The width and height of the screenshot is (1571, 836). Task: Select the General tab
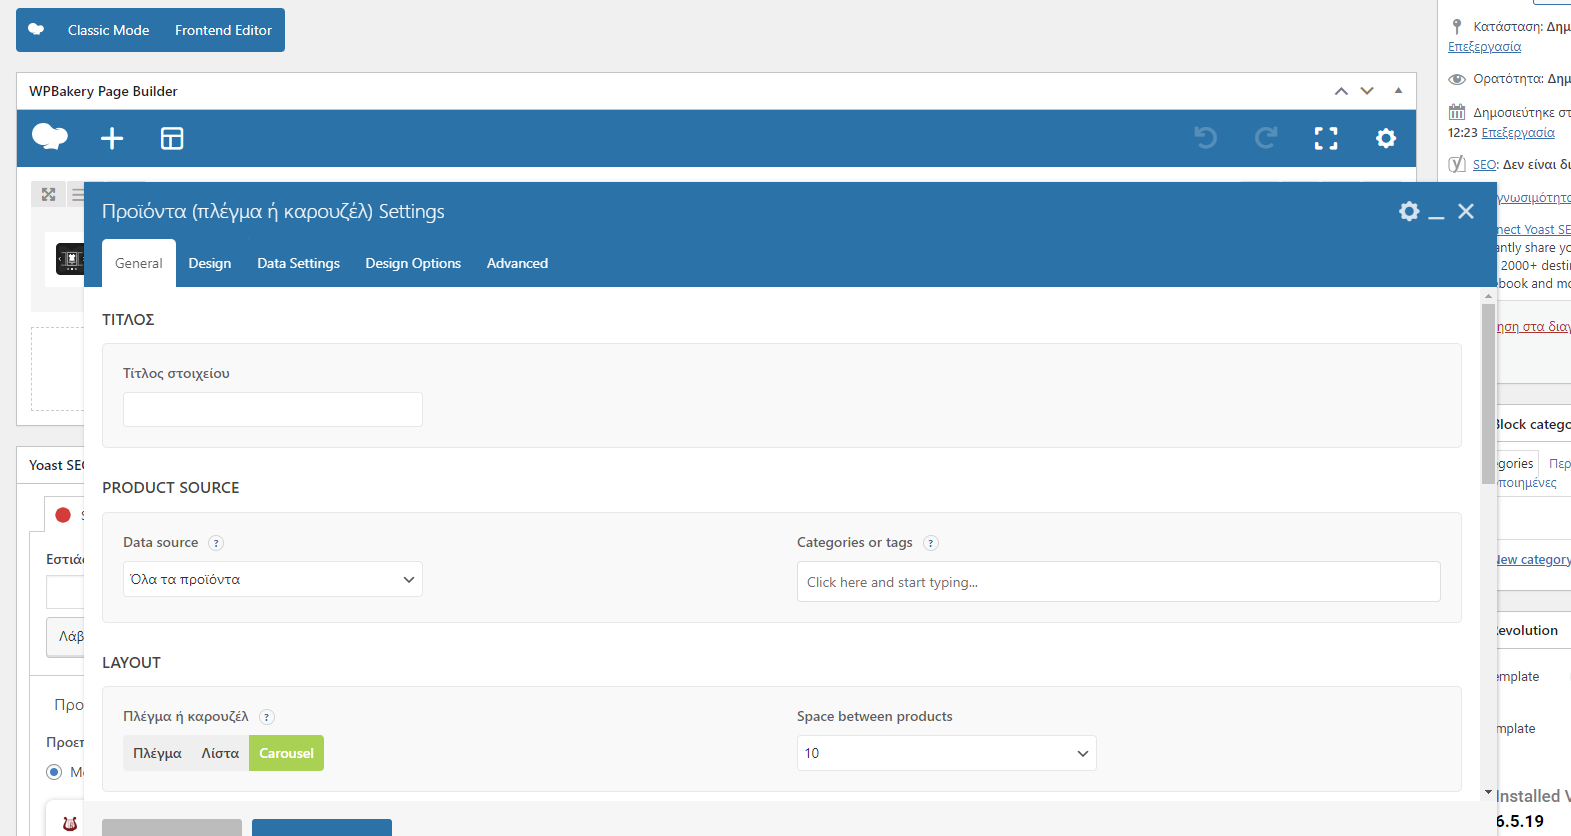(x=139, y=263)
